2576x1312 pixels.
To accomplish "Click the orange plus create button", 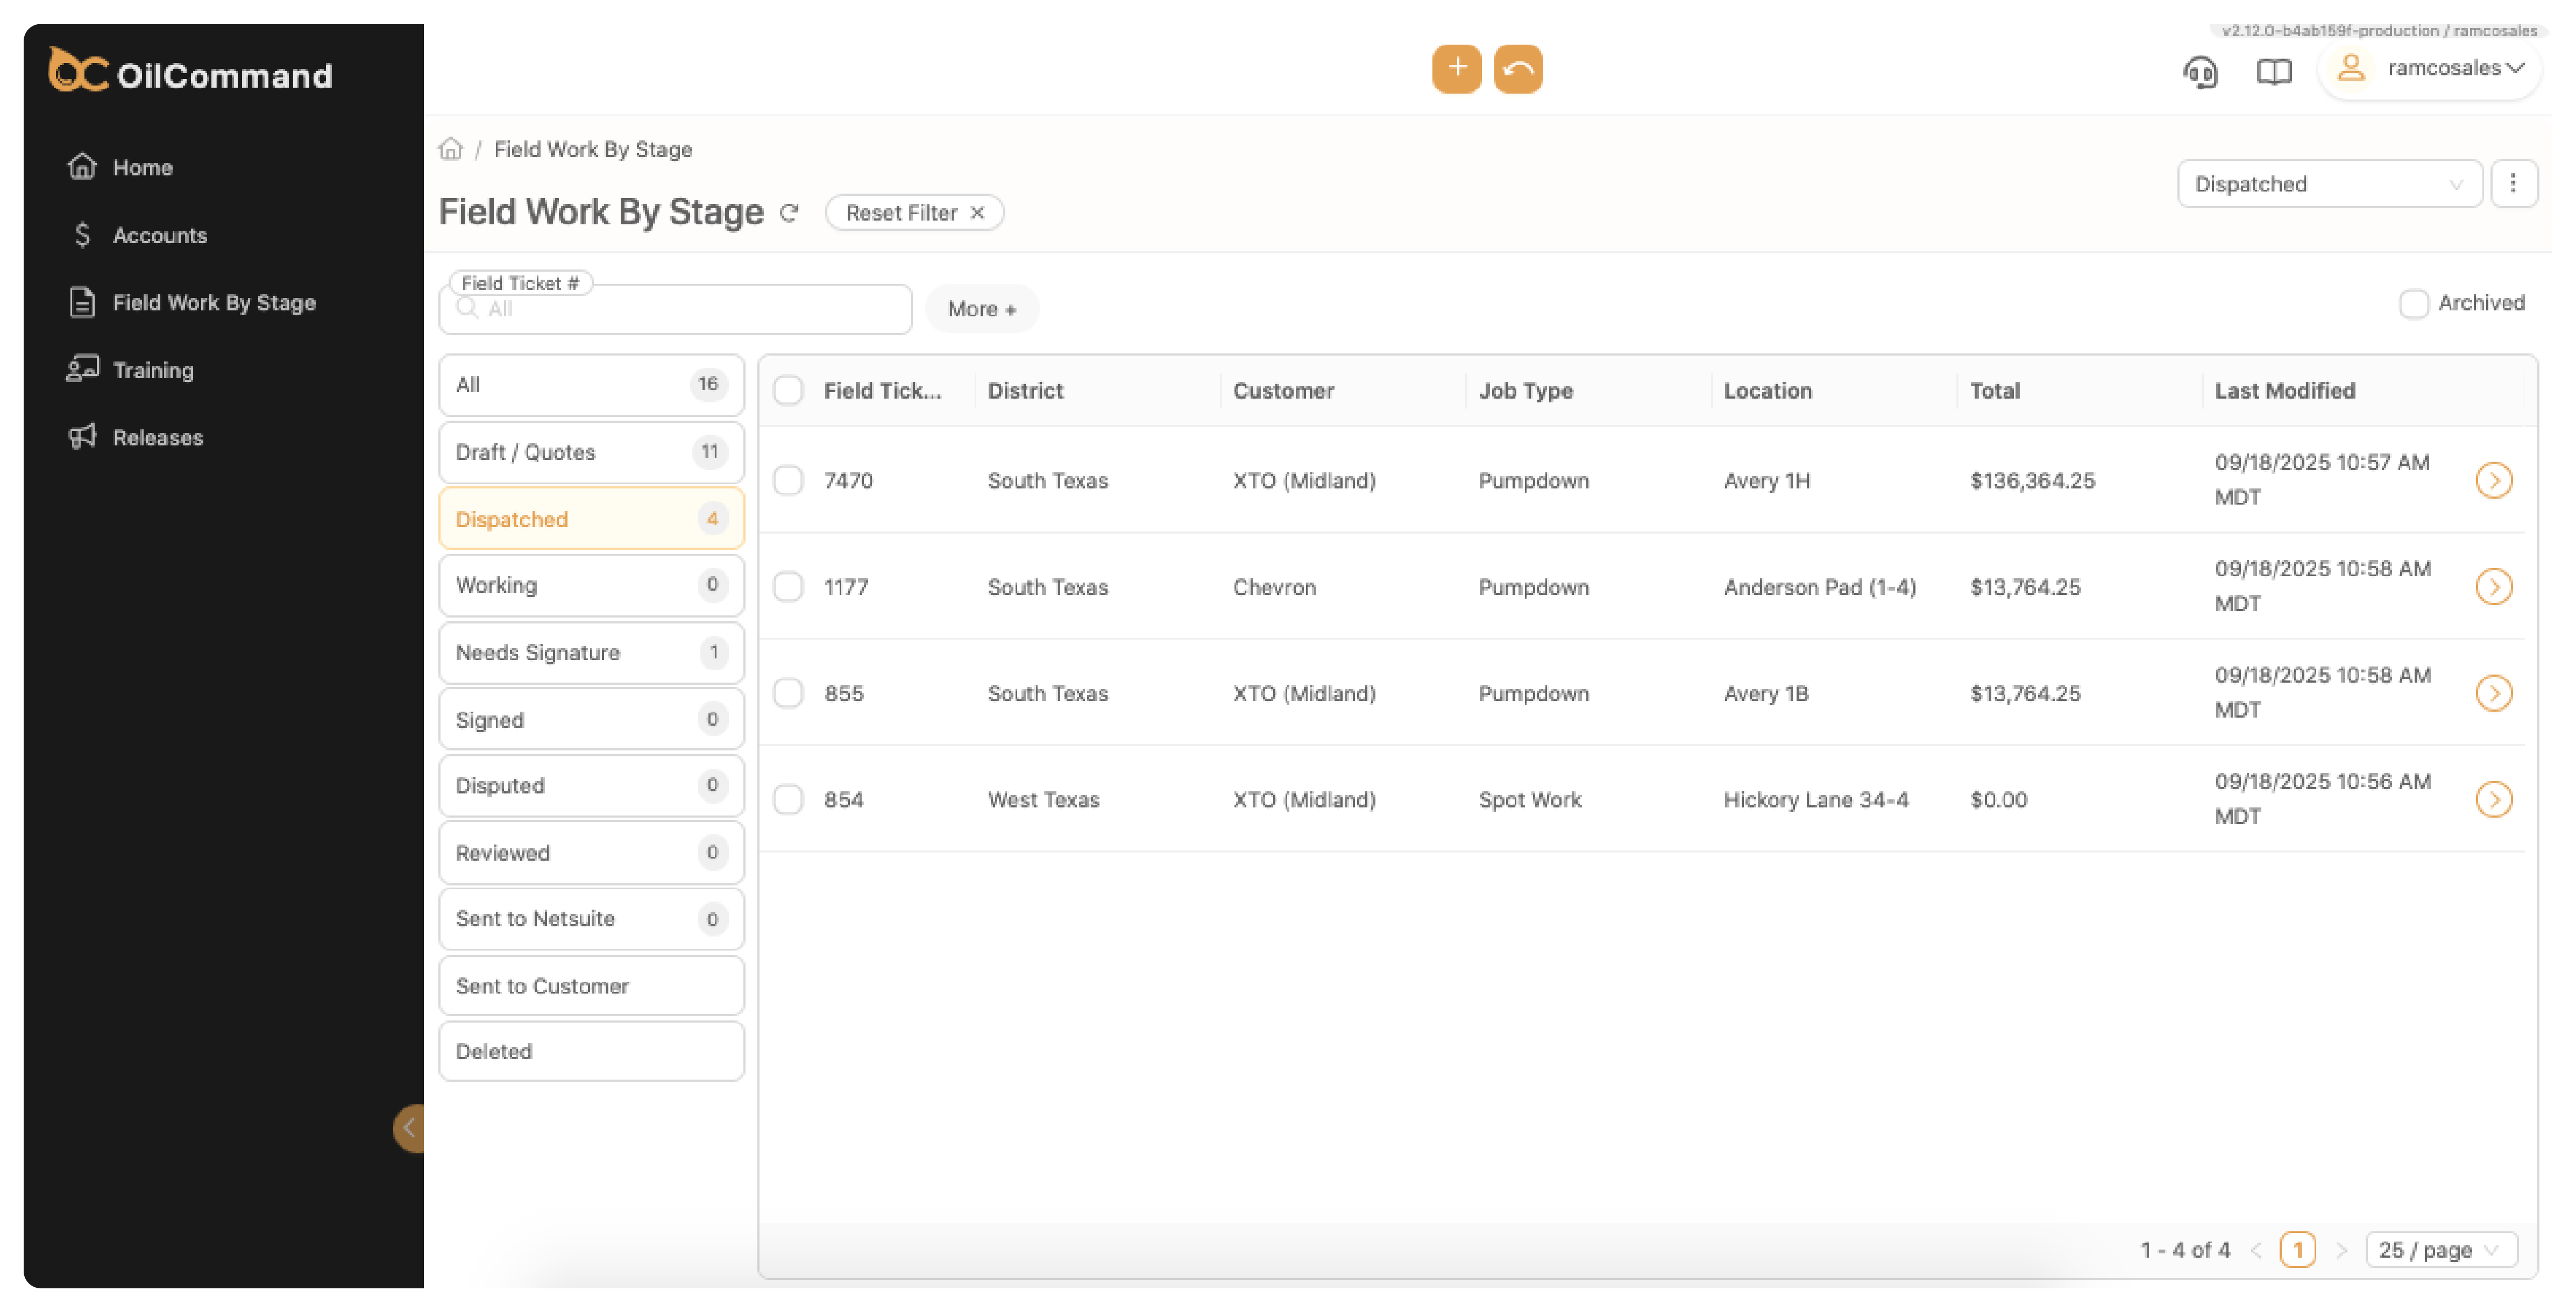I will [1456, 69].
